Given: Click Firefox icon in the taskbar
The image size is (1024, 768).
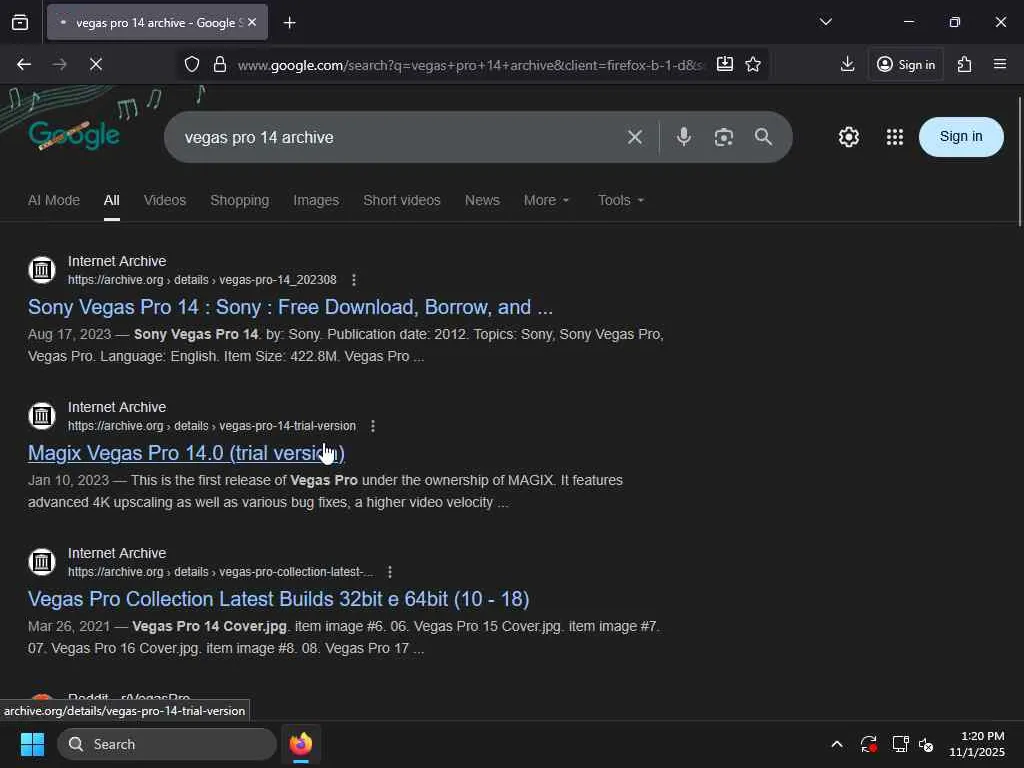Looking at the screenshot, I should point(300,744).
